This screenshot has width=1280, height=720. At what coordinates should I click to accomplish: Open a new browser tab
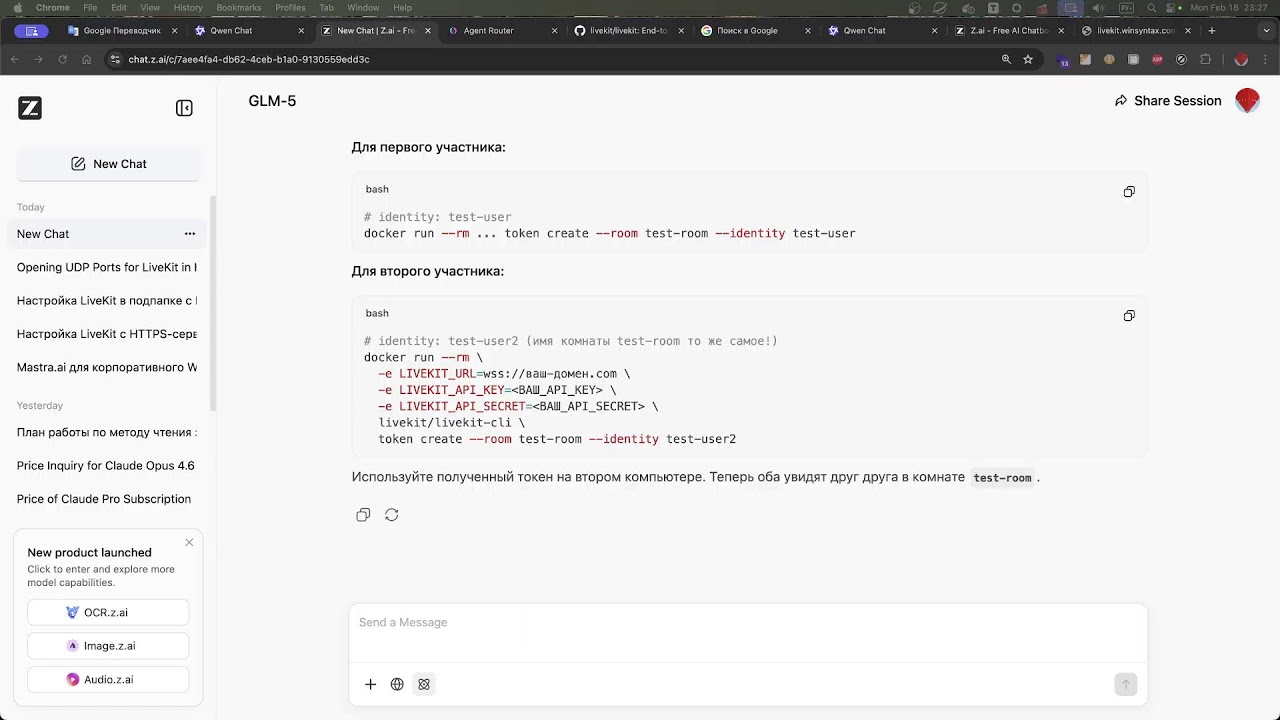click(1211, 30)
